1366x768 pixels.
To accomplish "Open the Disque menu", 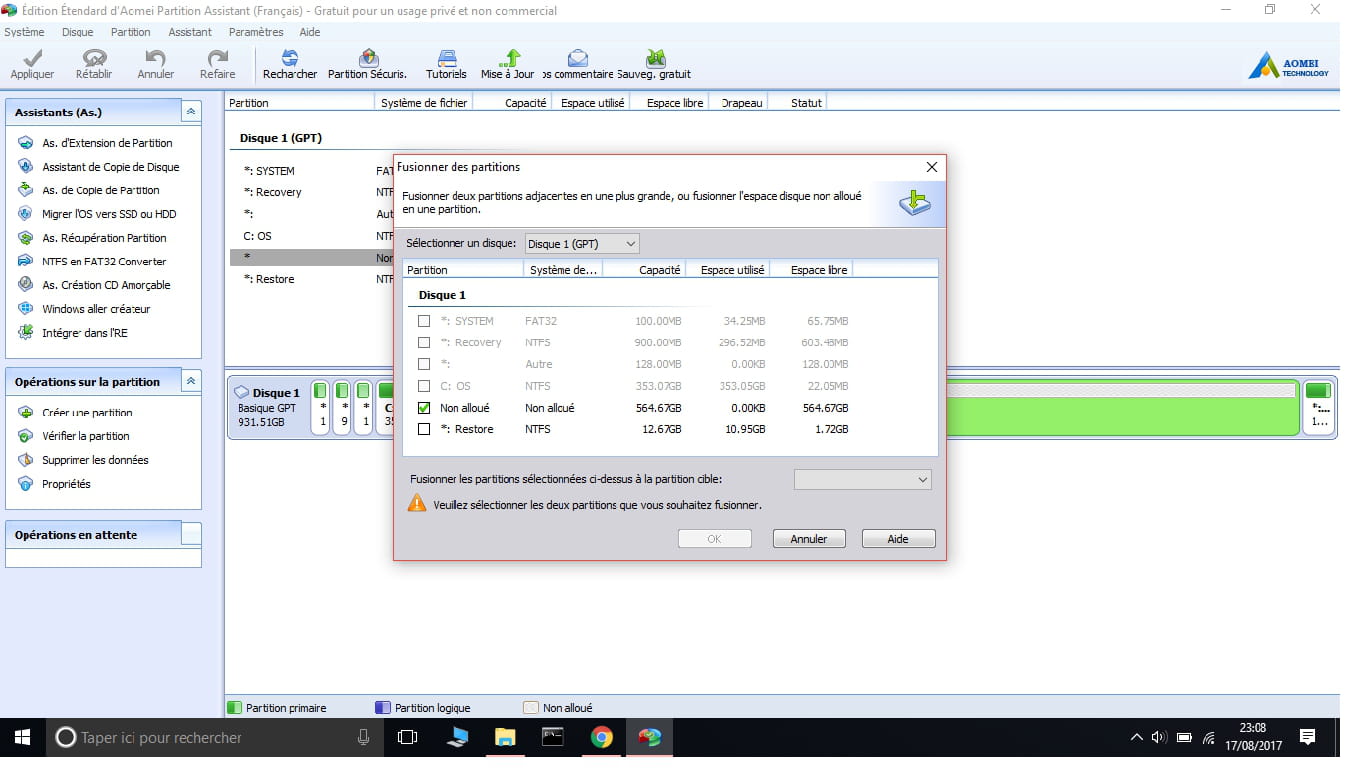I will click(x=77, y=32).
